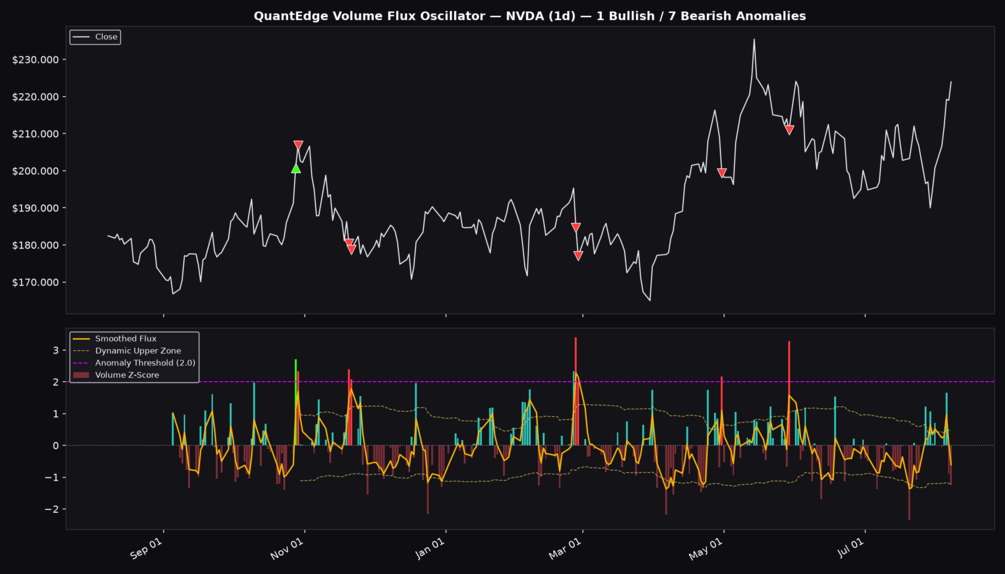This screenshot has height=574, width=1005.
Task: Click the price line's highest peak above $230
Action: (x=754, y=40)
